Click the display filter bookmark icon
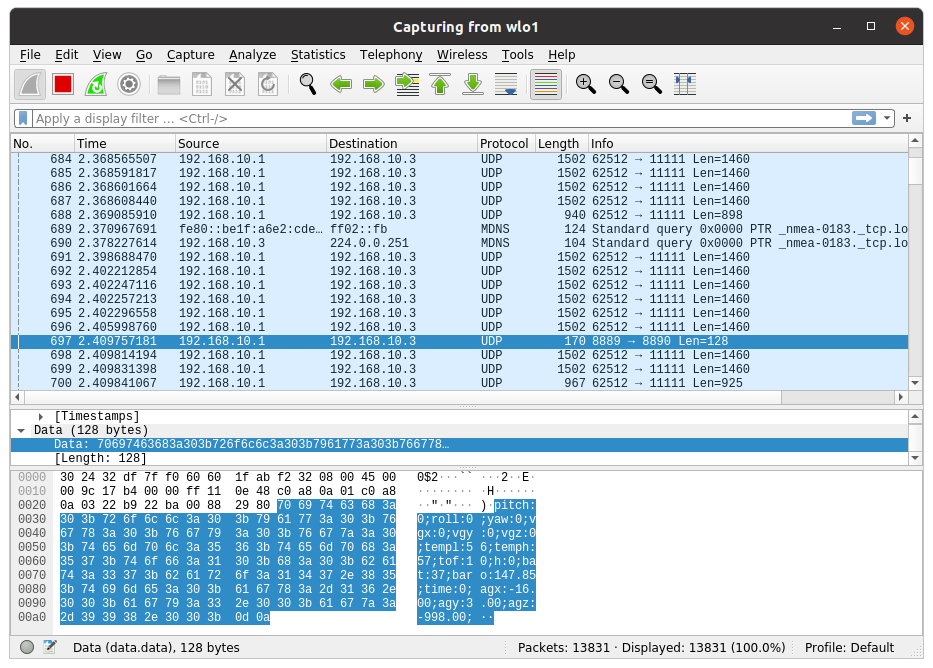933x668 pixels. coord(23,118)
